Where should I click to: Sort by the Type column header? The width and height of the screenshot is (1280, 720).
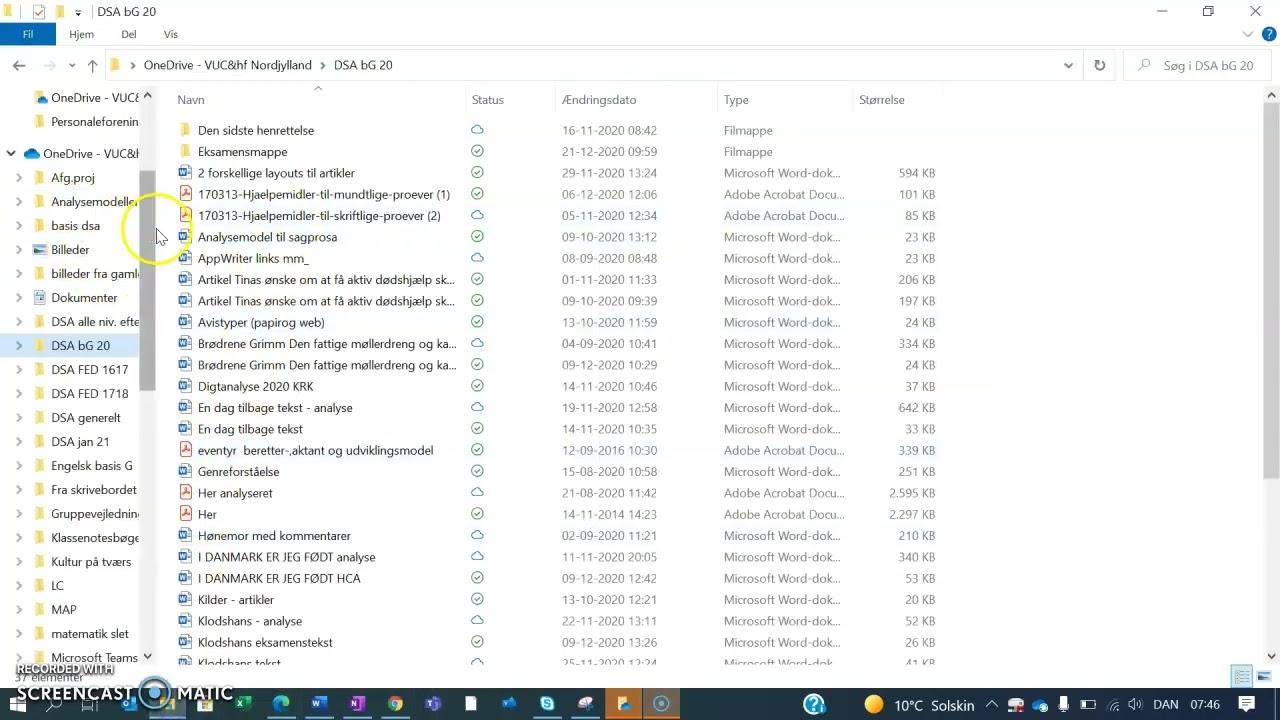coord(736,100)
